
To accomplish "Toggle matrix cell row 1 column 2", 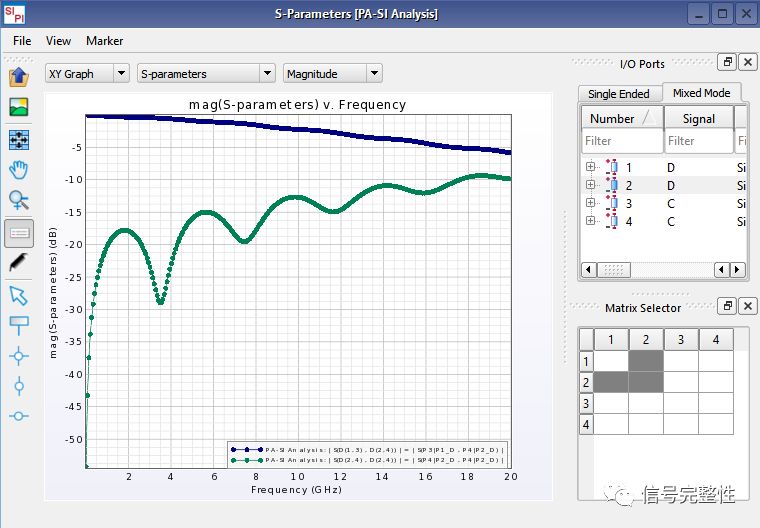I will coord(646,361).
